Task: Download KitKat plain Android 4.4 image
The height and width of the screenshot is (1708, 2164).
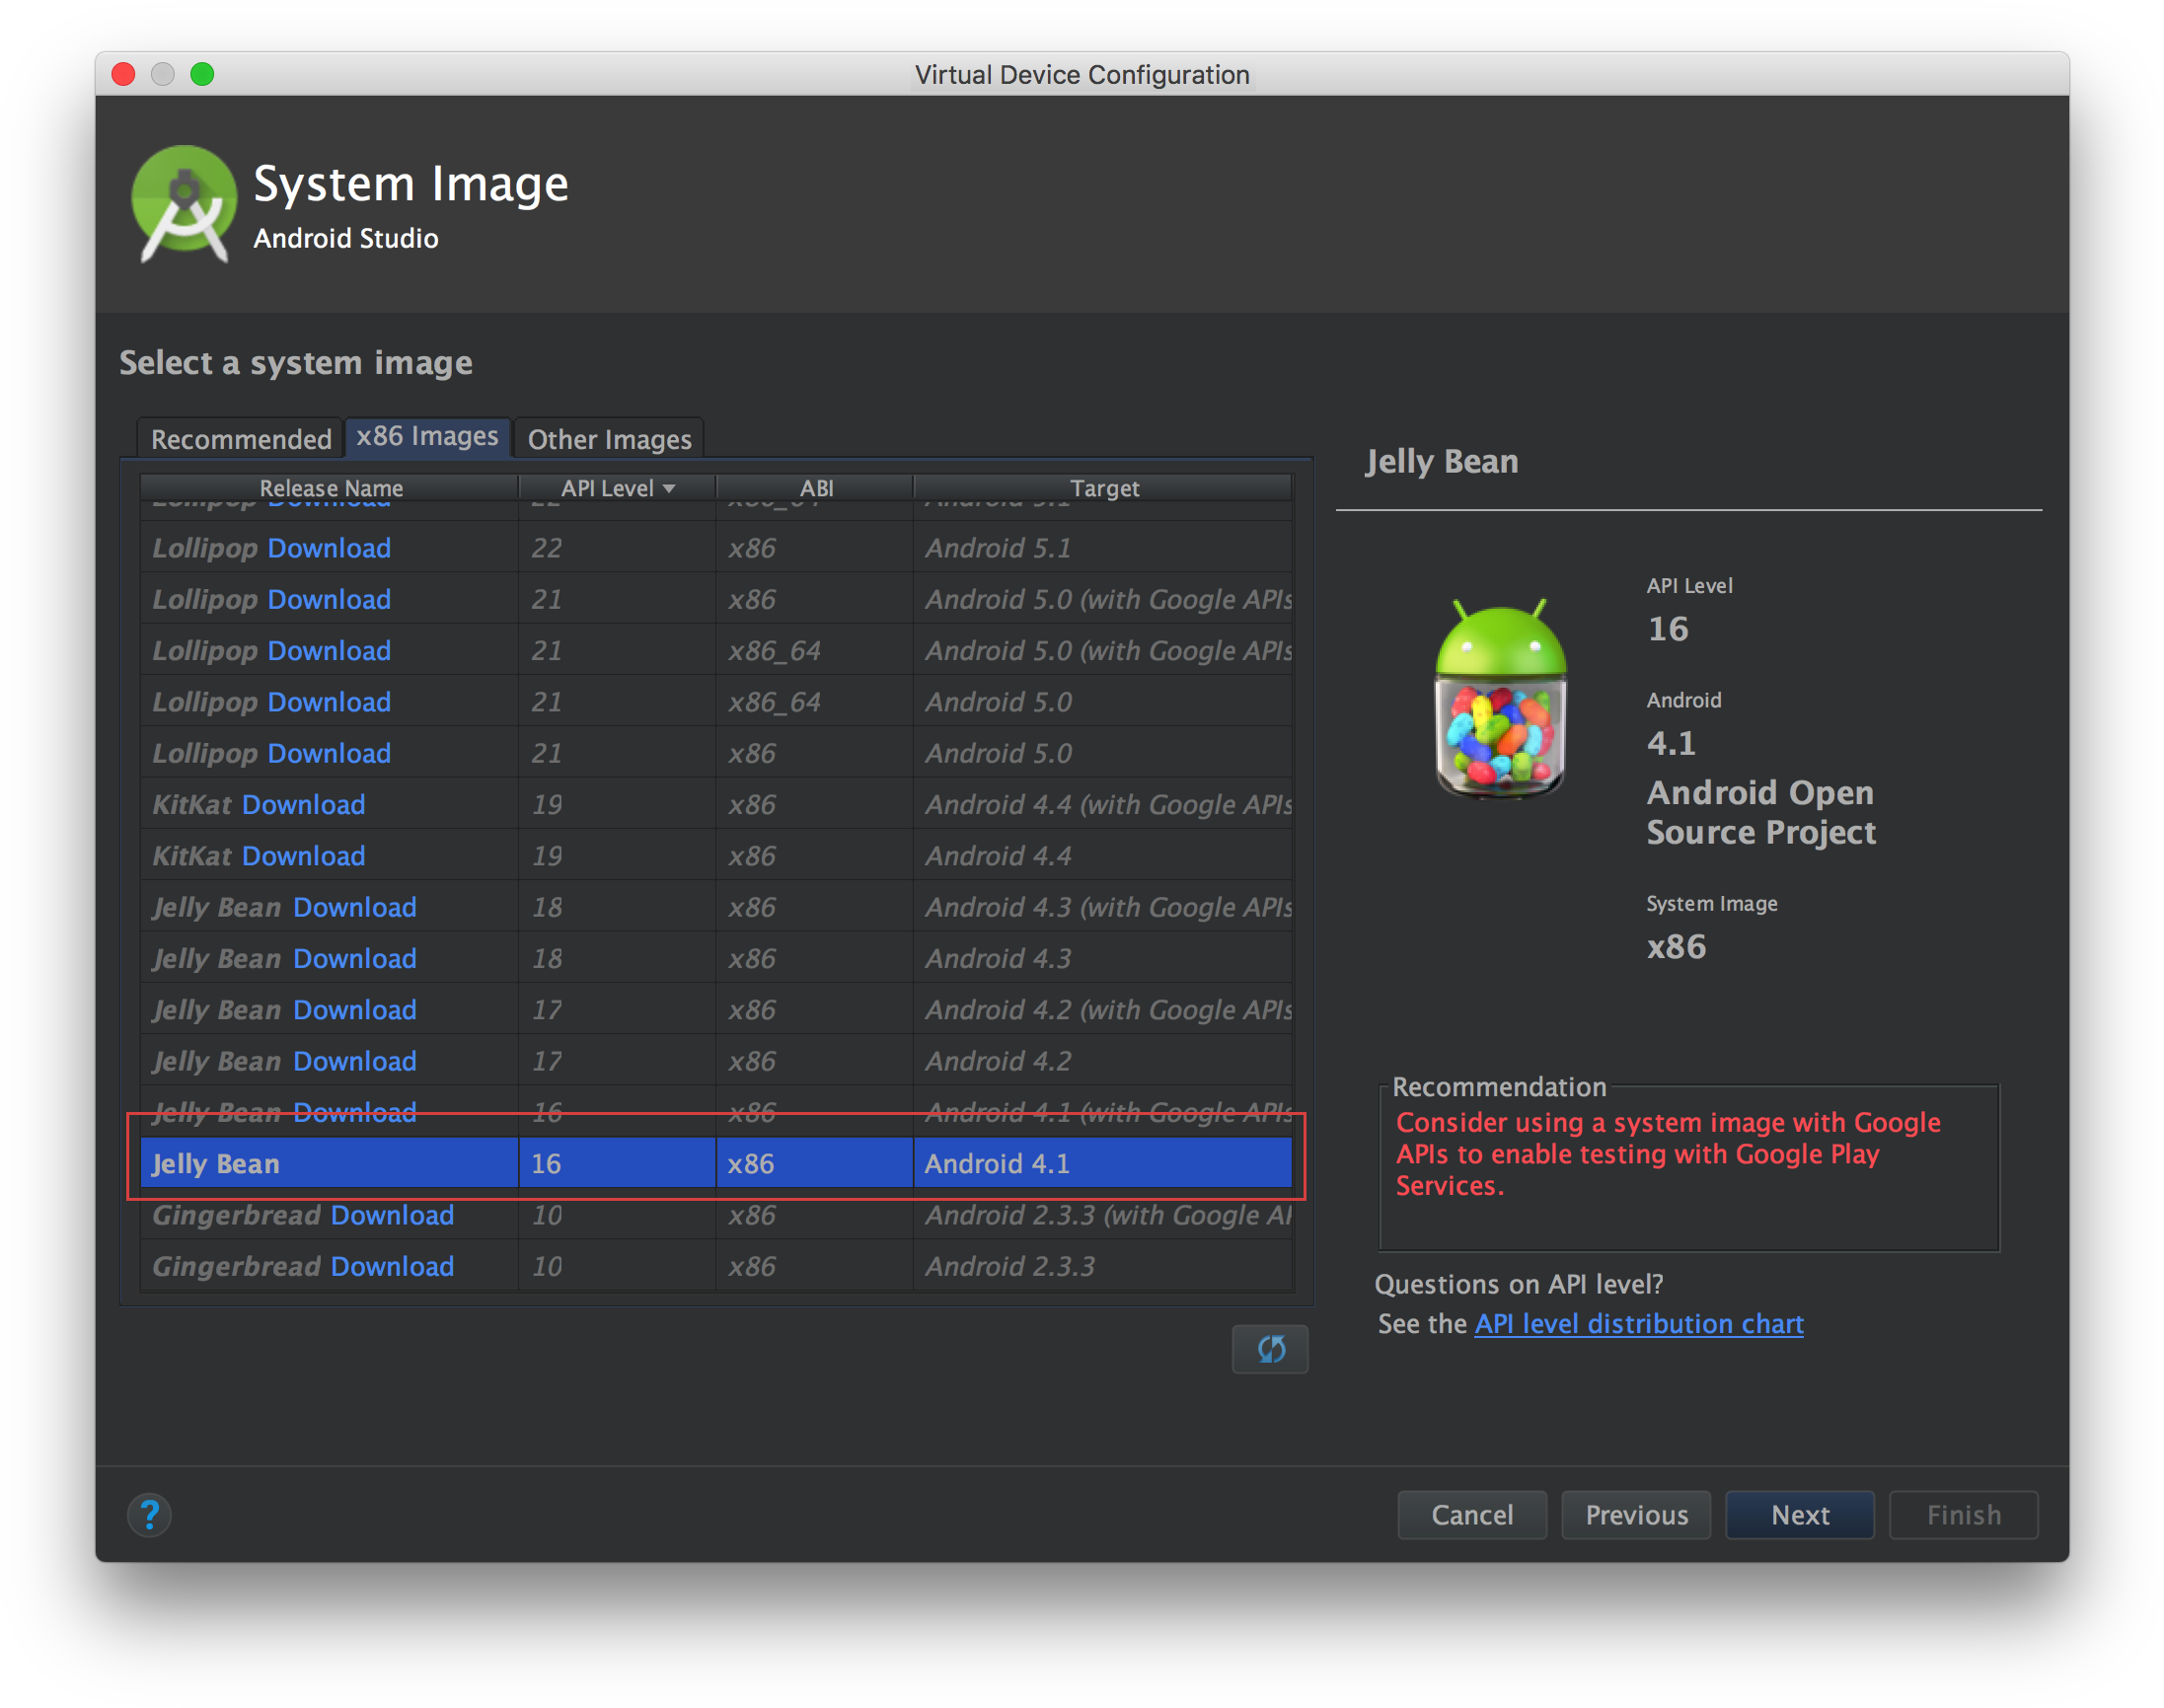Action: pyautogui.click(x=304, y=856)
